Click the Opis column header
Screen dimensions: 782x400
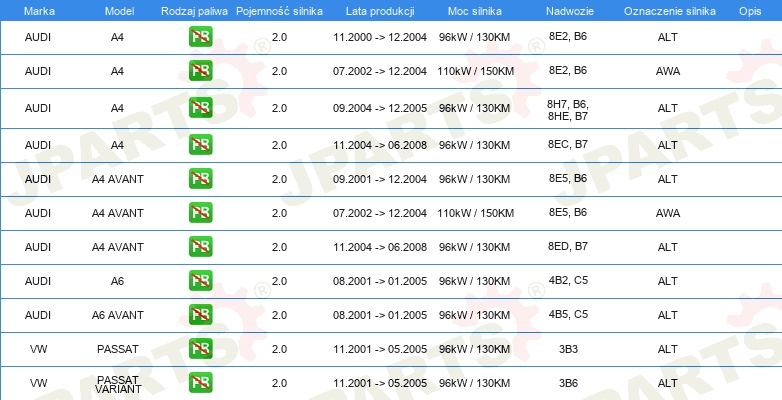point(751,11)
